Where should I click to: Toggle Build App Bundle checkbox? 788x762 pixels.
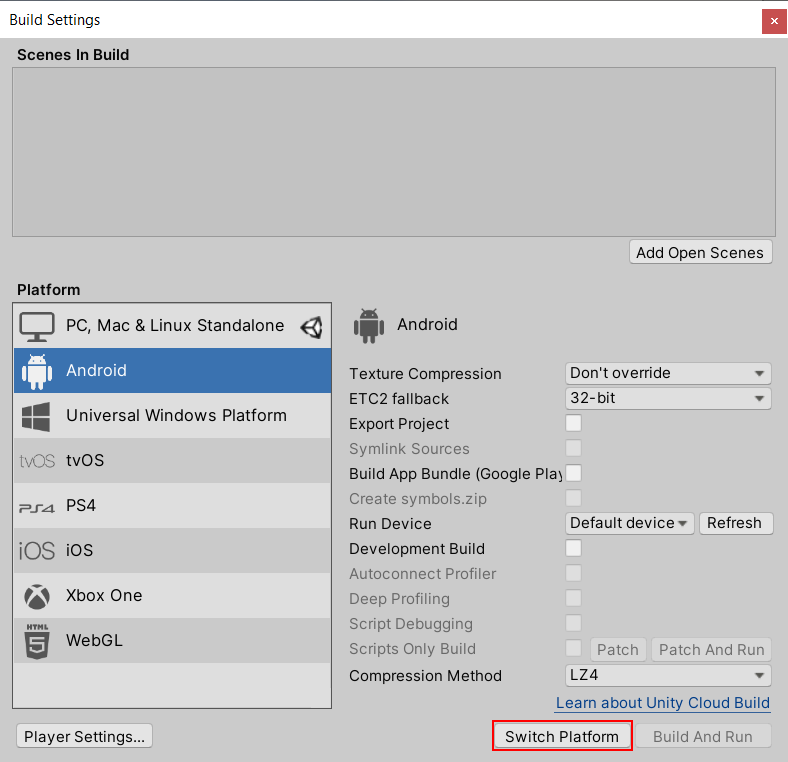(x=574, y=473)
